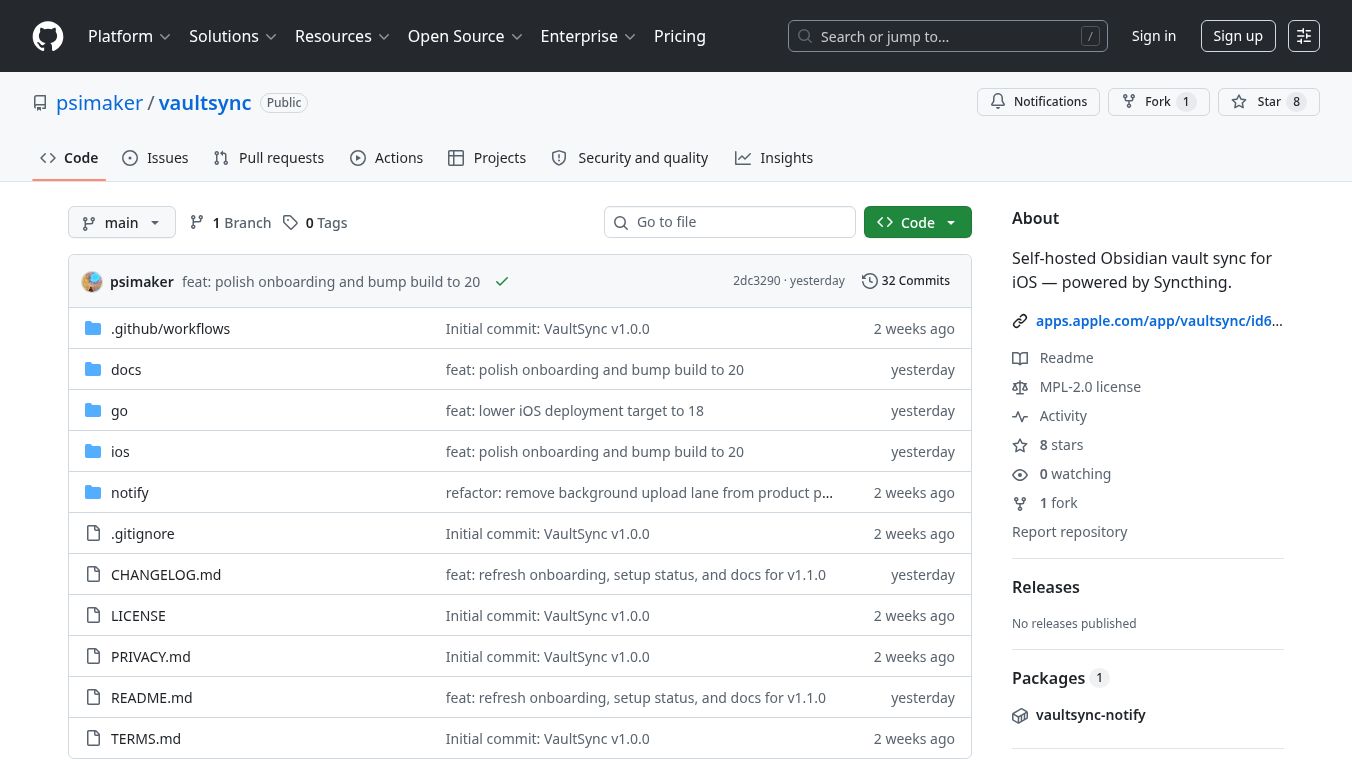This screenshot has height=760, width=1352.
Task: Click the file icon for README.md
Action: click(94, 698)
